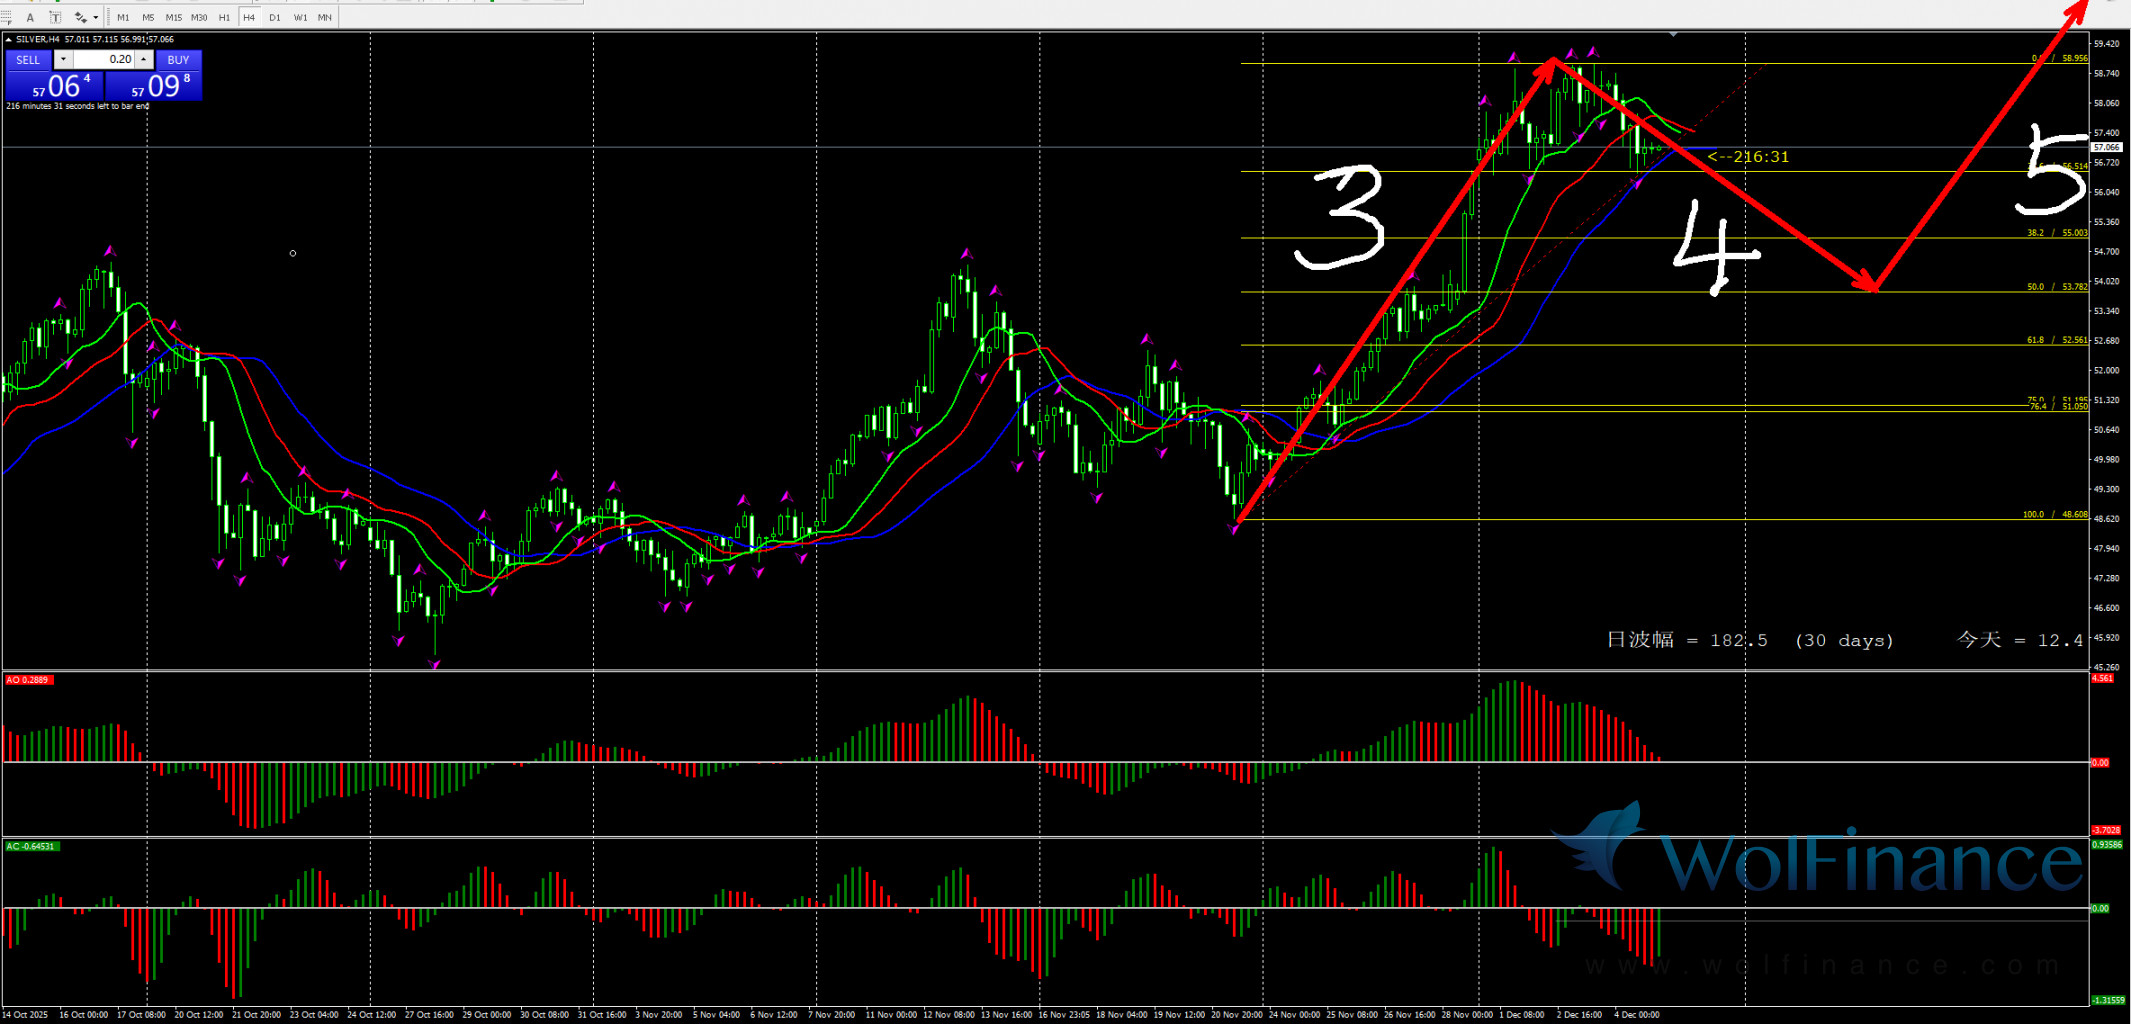Screen dimensions: 2131x1024
Task: Switch chart to D1 timeframe
Action: [274, 17]
